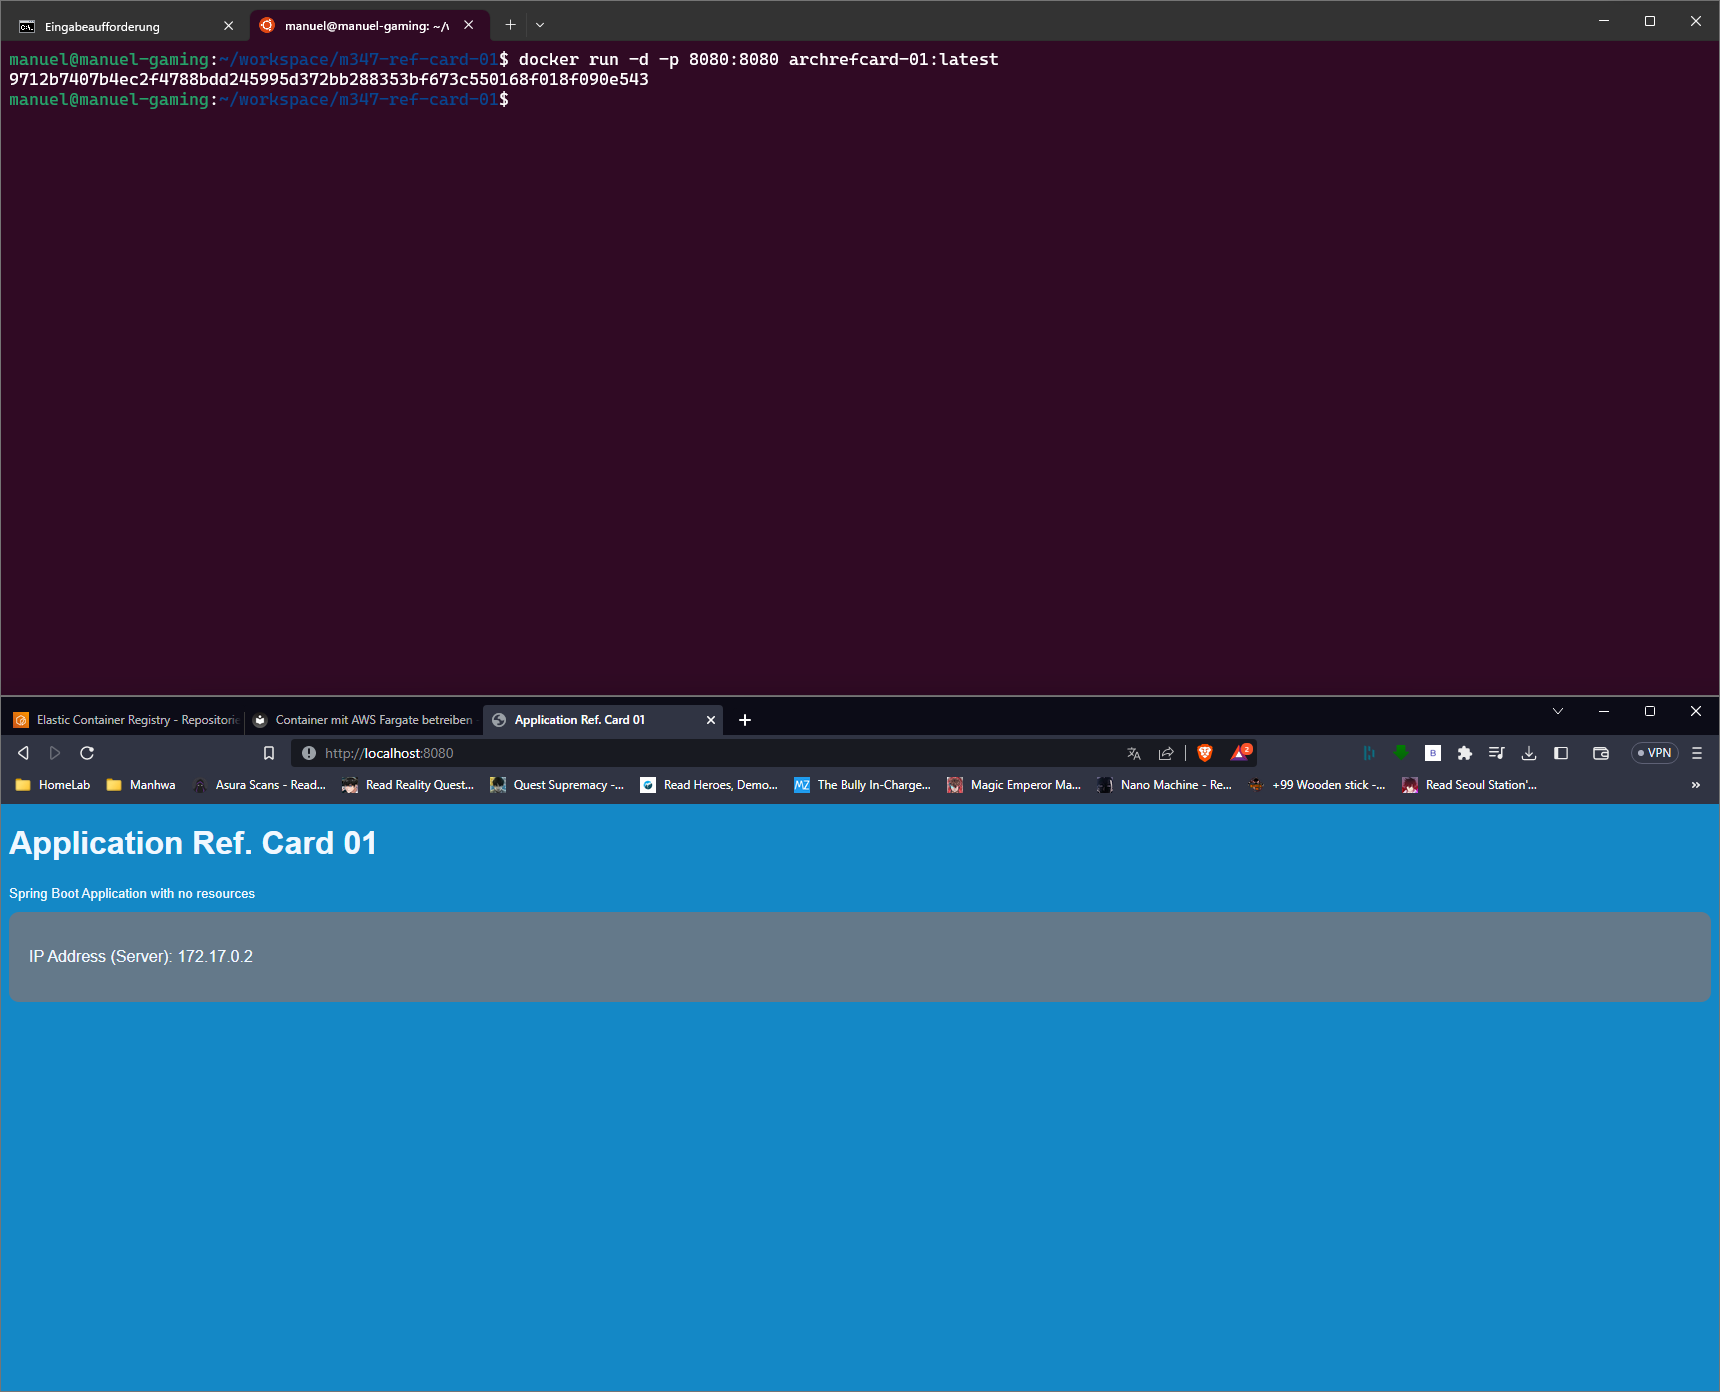Toggle the VPN button
The image size is (1720, 1392).
1655,753
